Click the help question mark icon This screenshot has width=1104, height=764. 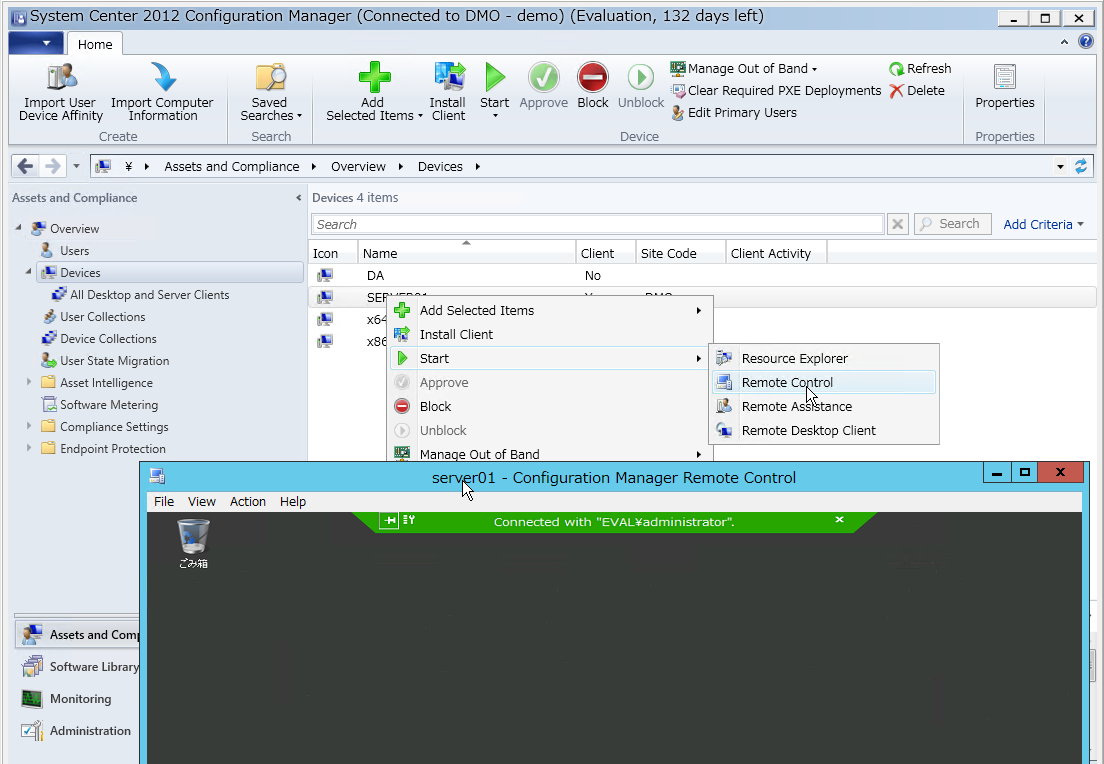(x=1086, y=42)
